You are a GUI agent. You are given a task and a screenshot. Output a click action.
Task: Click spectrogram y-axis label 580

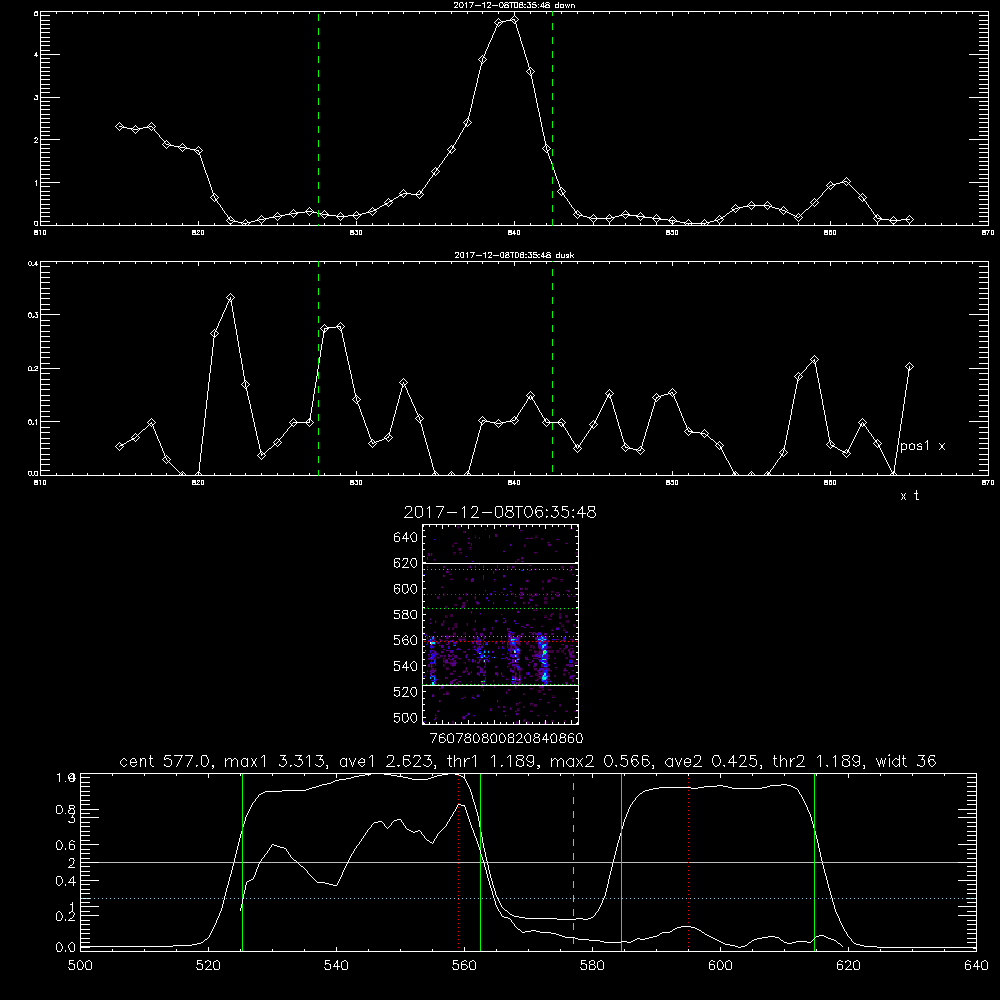pos(406,615)
